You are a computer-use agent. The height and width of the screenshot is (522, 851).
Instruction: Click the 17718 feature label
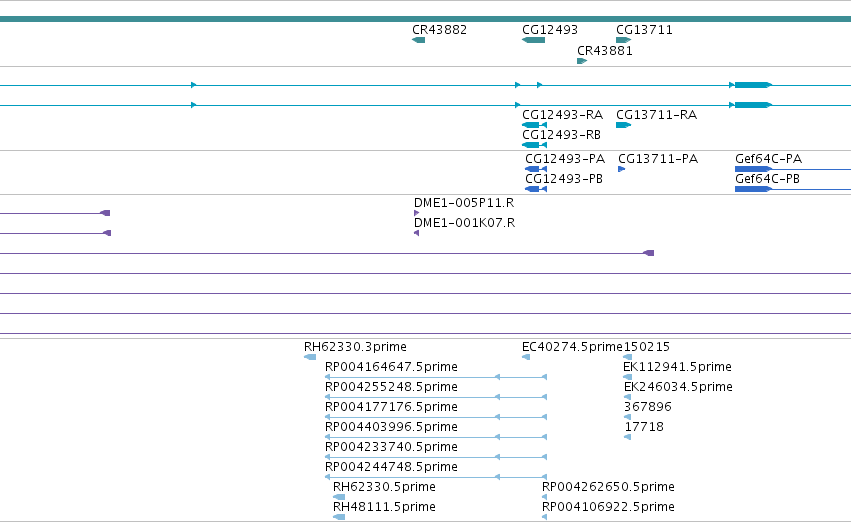[644, 427]
